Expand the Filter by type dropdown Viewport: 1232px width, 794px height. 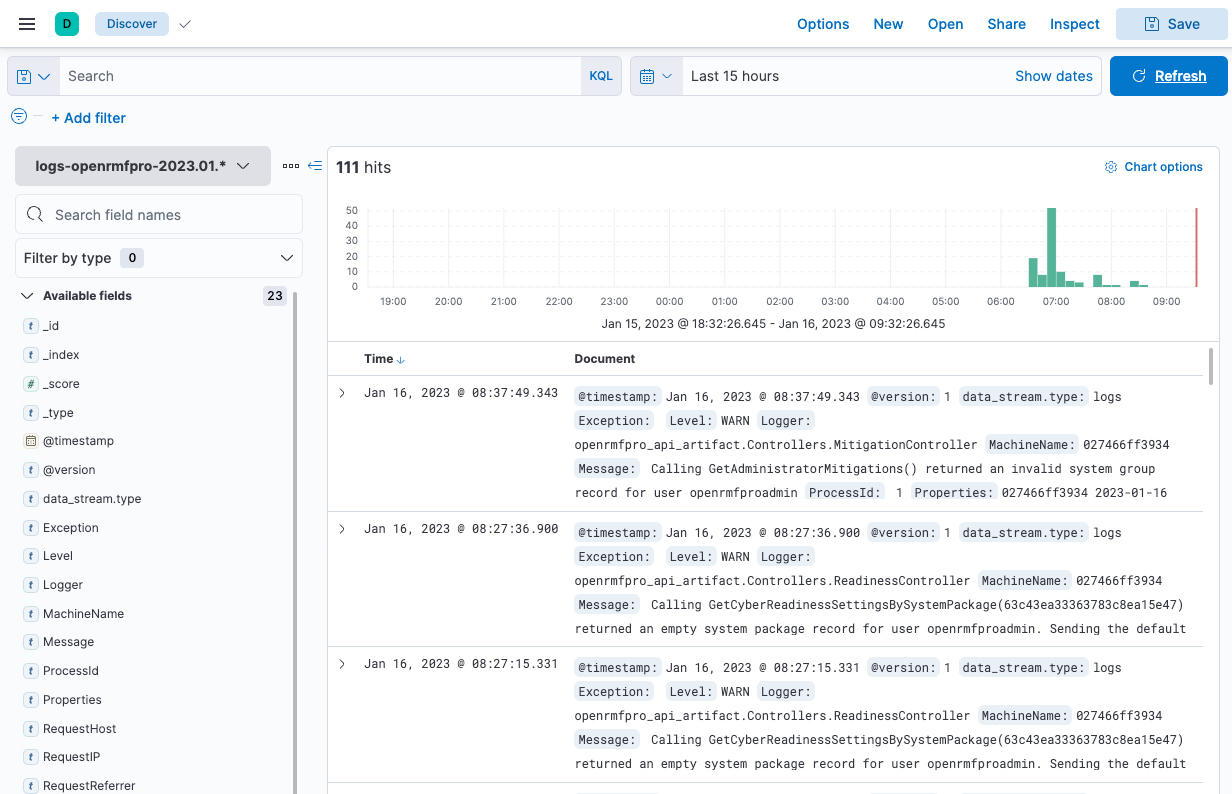click(159, 258)
